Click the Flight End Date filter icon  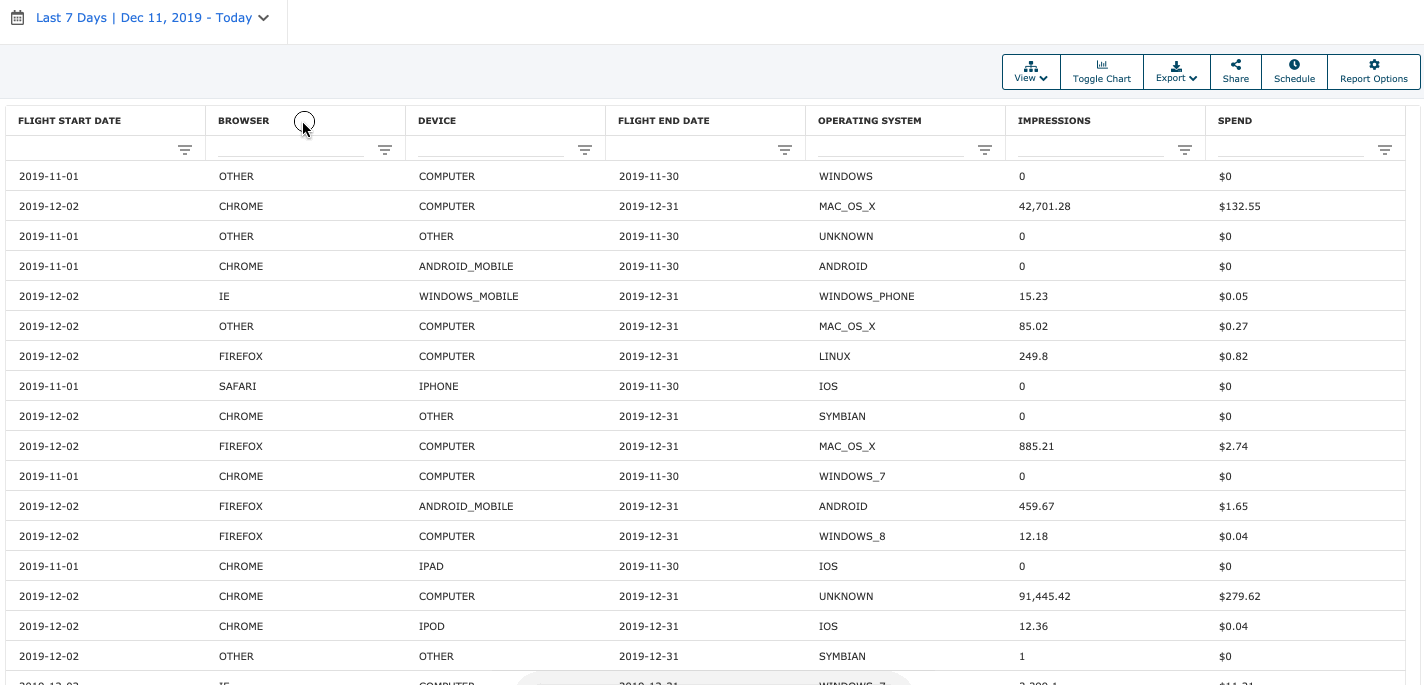[785, 150]
